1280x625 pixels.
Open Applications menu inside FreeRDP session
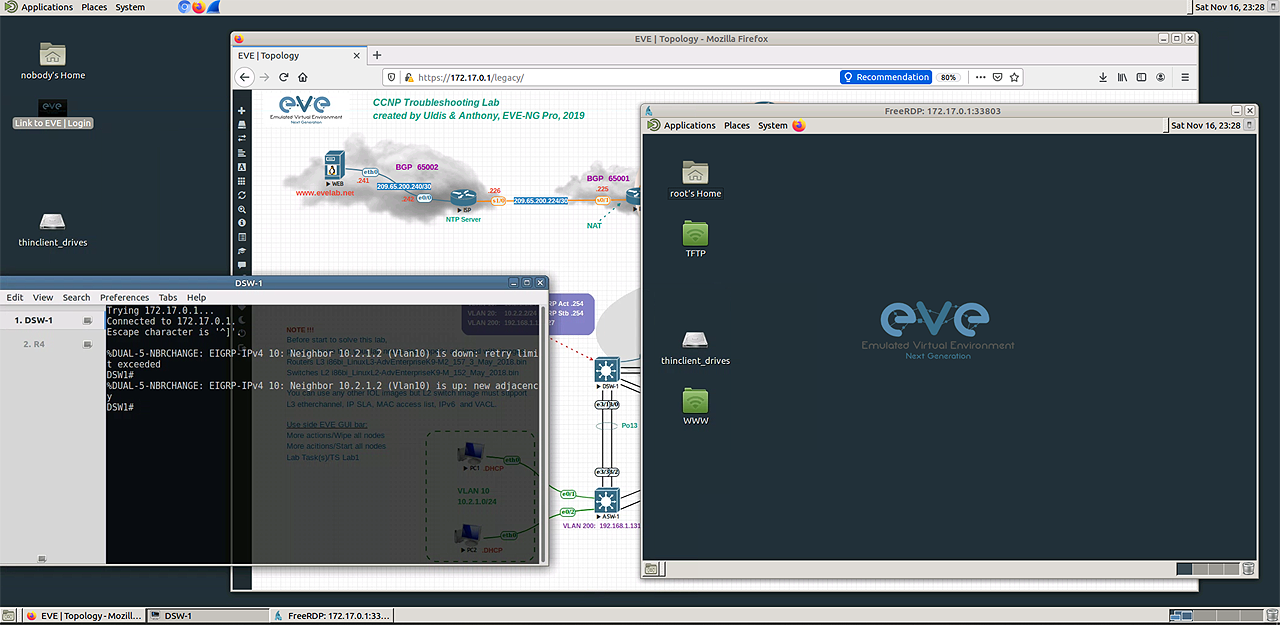[x=689, y=125]
